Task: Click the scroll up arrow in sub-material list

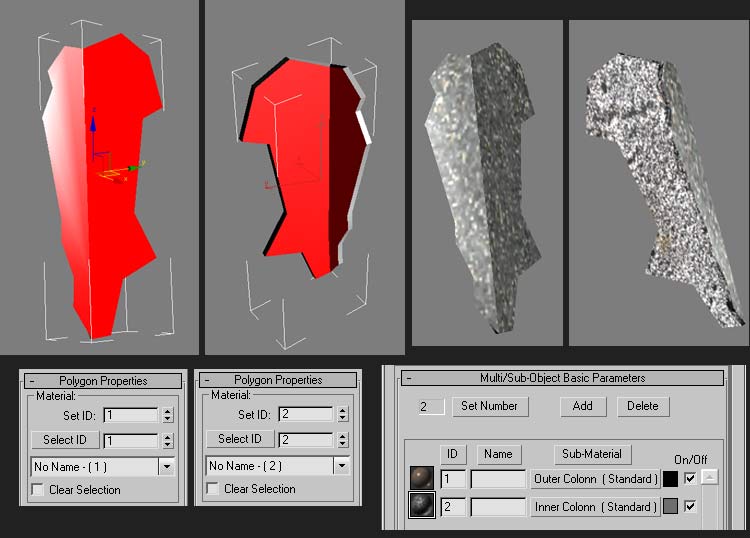Action: tap(710, 479)
